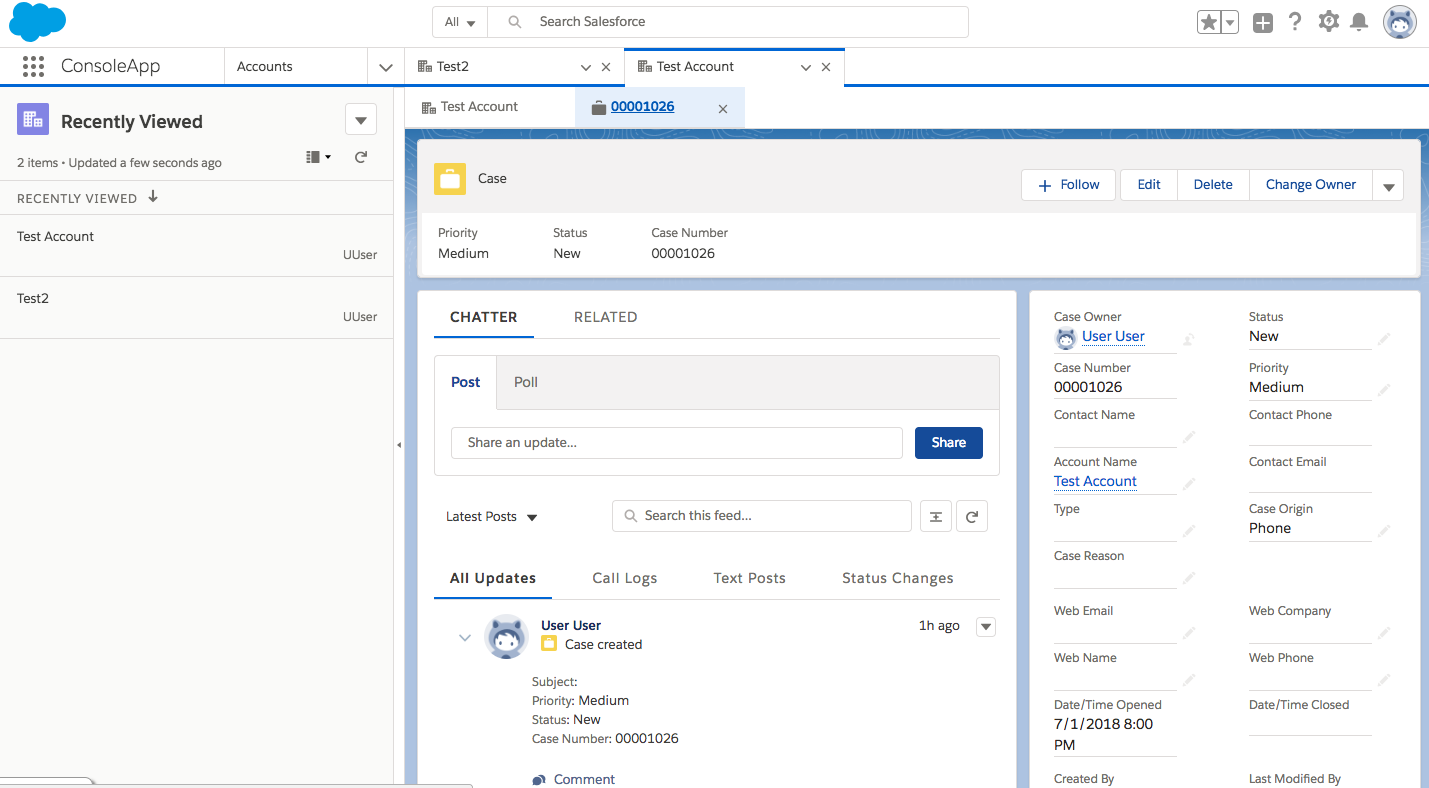Close the Test2 workspace tab

606,68
